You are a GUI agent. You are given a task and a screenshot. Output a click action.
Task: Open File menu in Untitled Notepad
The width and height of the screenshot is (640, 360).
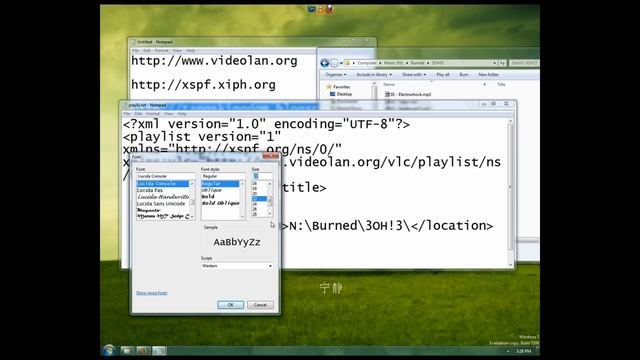coord(135,51)
